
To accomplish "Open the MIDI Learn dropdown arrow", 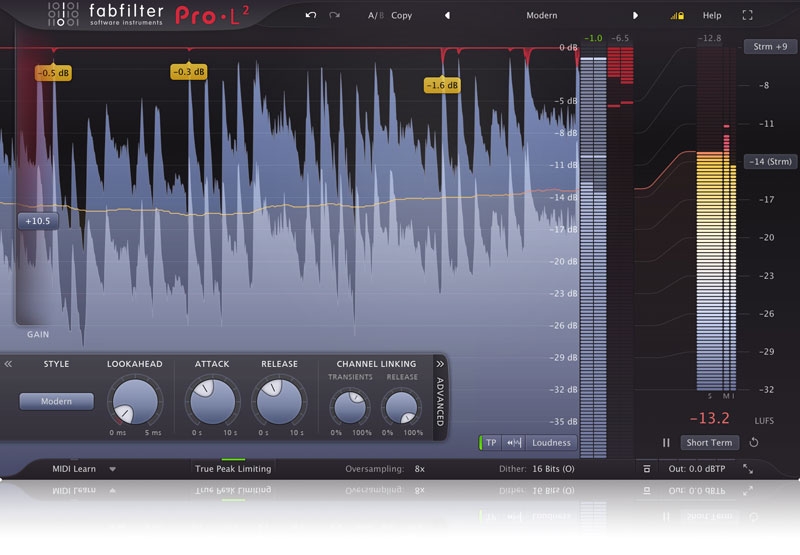I will pos(113,468).
